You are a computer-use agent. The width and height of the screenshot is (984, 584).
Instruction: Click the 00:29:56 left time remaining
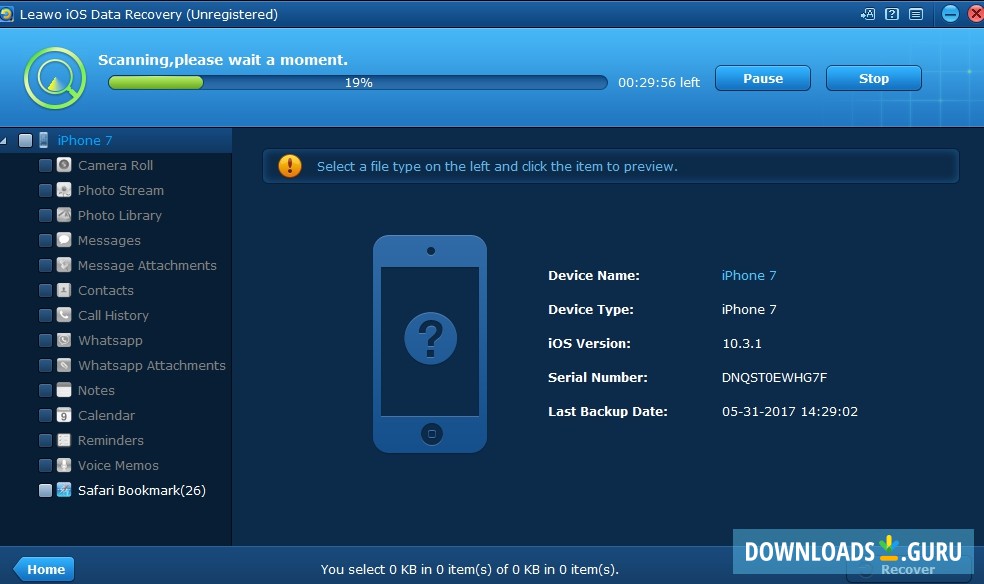[x=659, y=82]
